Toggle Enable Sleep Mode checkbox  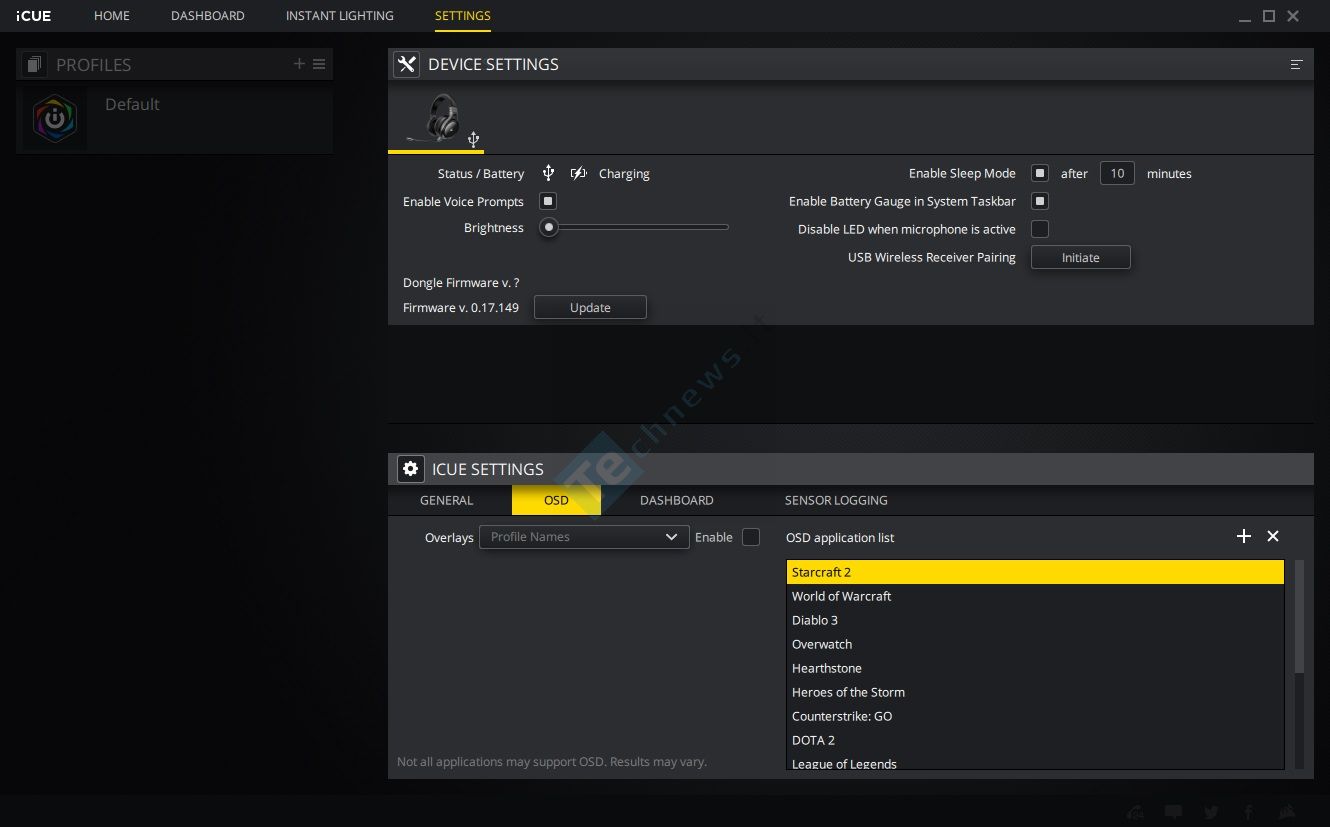[x=1040, y=173]
